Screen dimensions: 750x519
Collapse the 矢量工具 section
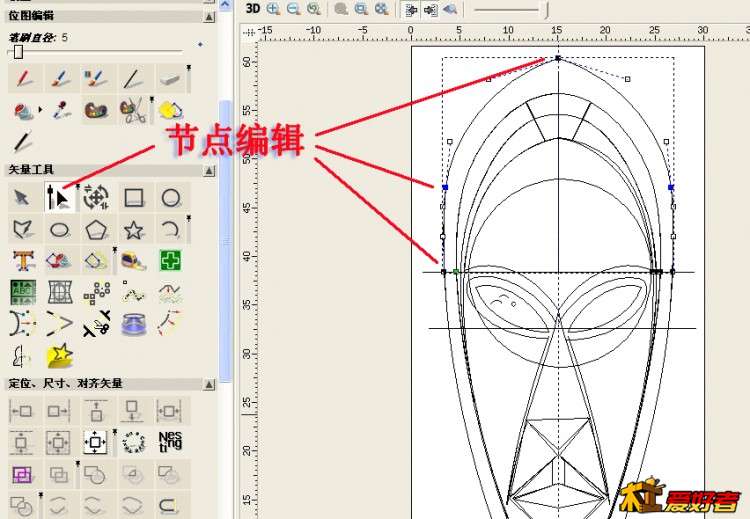click(x=209, y=171)
